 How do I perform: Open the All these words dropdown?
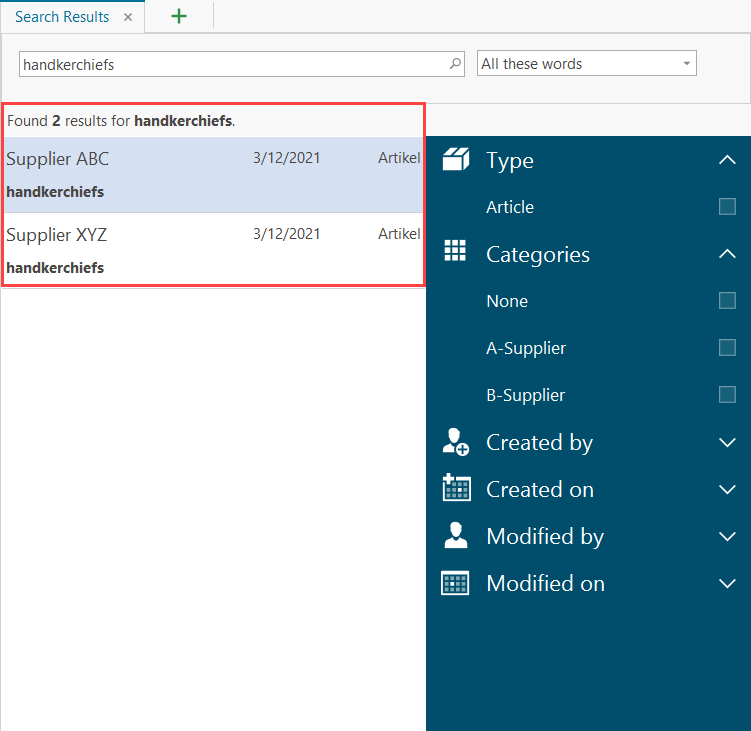pos(587,64)
